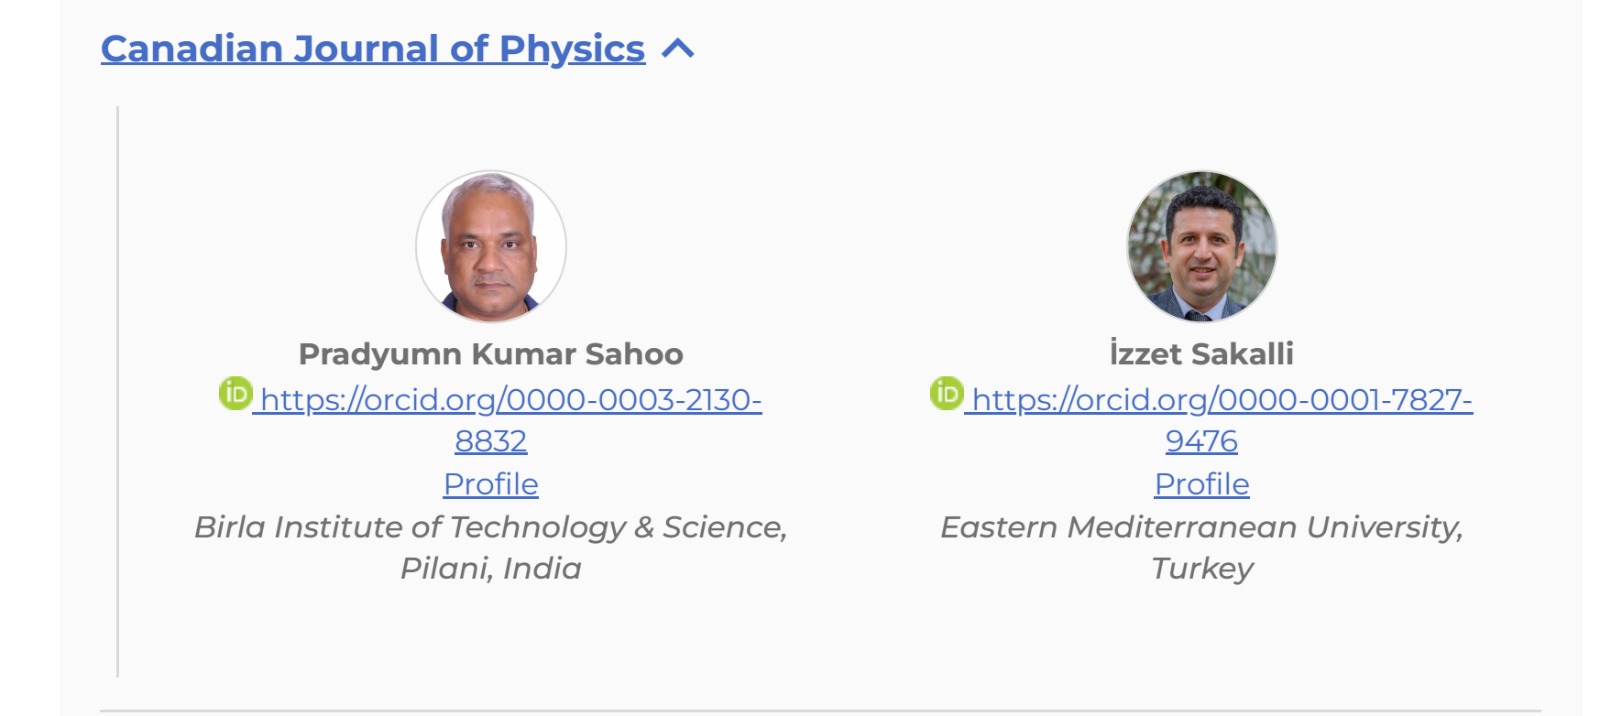Collapse the Canadian Journal of Physics section chevron
Image resolution: width=1600 pixels, height=716 pixels.
coord(678,49)
